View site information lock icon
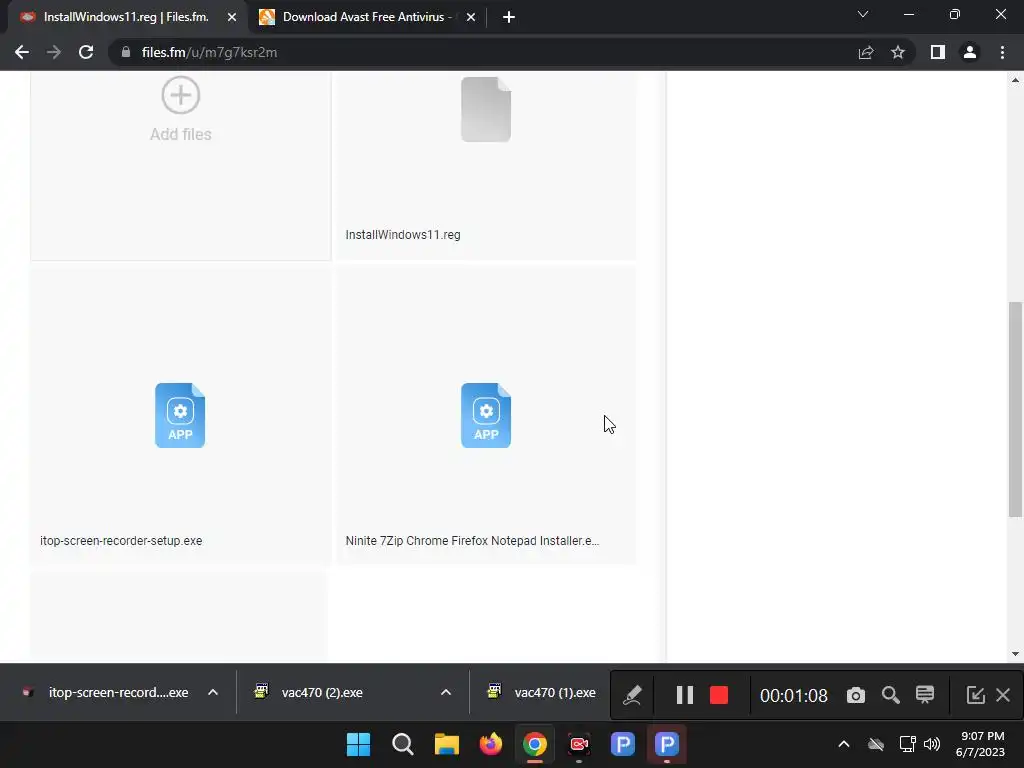1024x768 pixels. point(126,52)
